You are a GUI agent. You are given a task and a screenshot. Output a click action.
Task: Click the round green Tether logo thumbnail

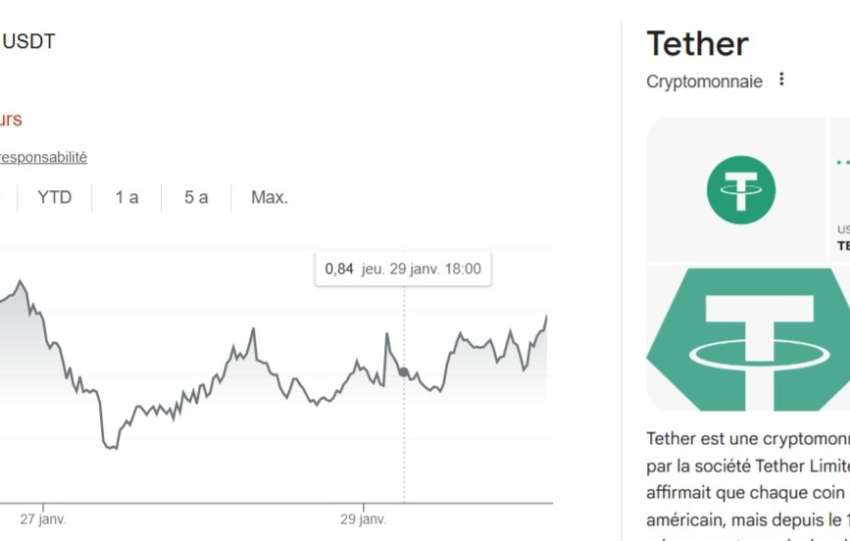pyautogui.click(x=740, y=190)
